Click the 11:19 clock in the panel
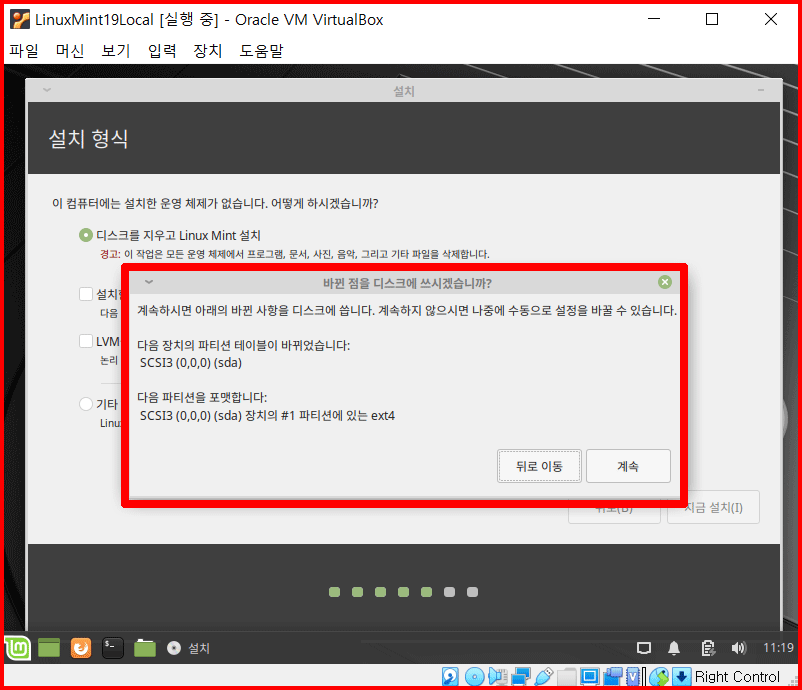This screenshot has width=802, height=690. (778, 648)
